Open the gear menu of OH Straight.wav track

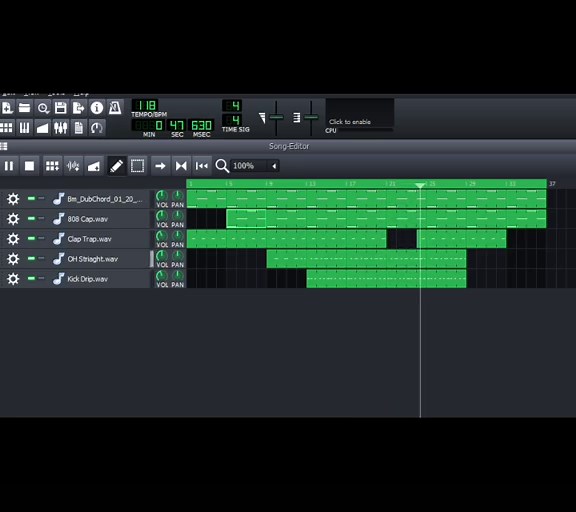point(13,259)
